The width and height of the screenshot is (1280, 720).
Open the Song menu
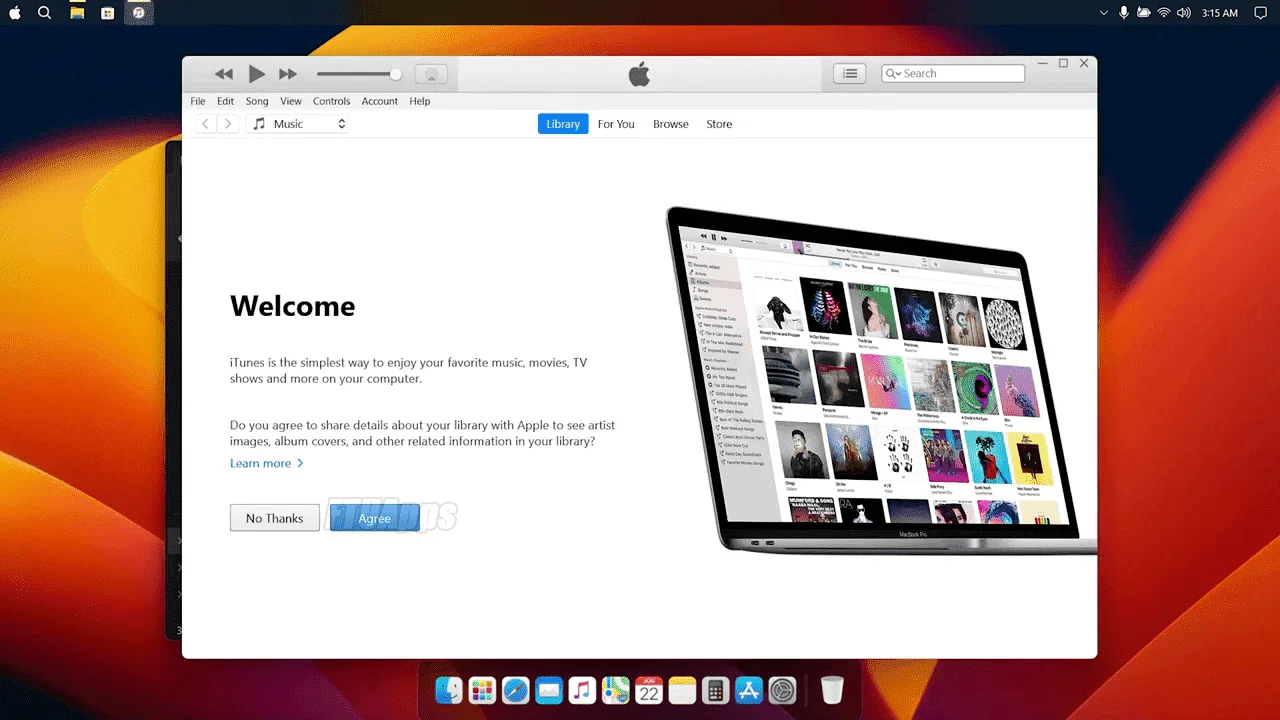pyautogui.click(x=257, y=101)
